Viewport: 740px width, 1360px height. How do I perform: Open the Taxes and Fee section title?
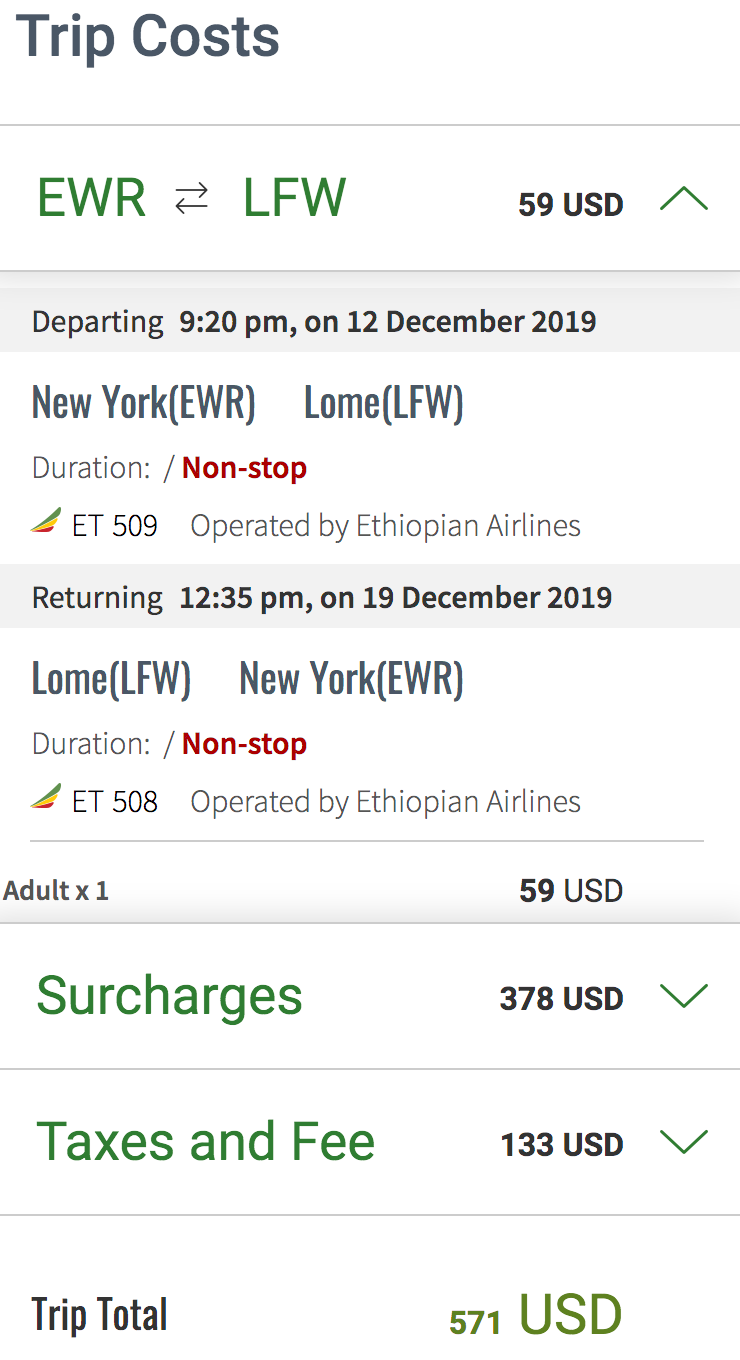pyautogui.click(x=205, y=1142)
